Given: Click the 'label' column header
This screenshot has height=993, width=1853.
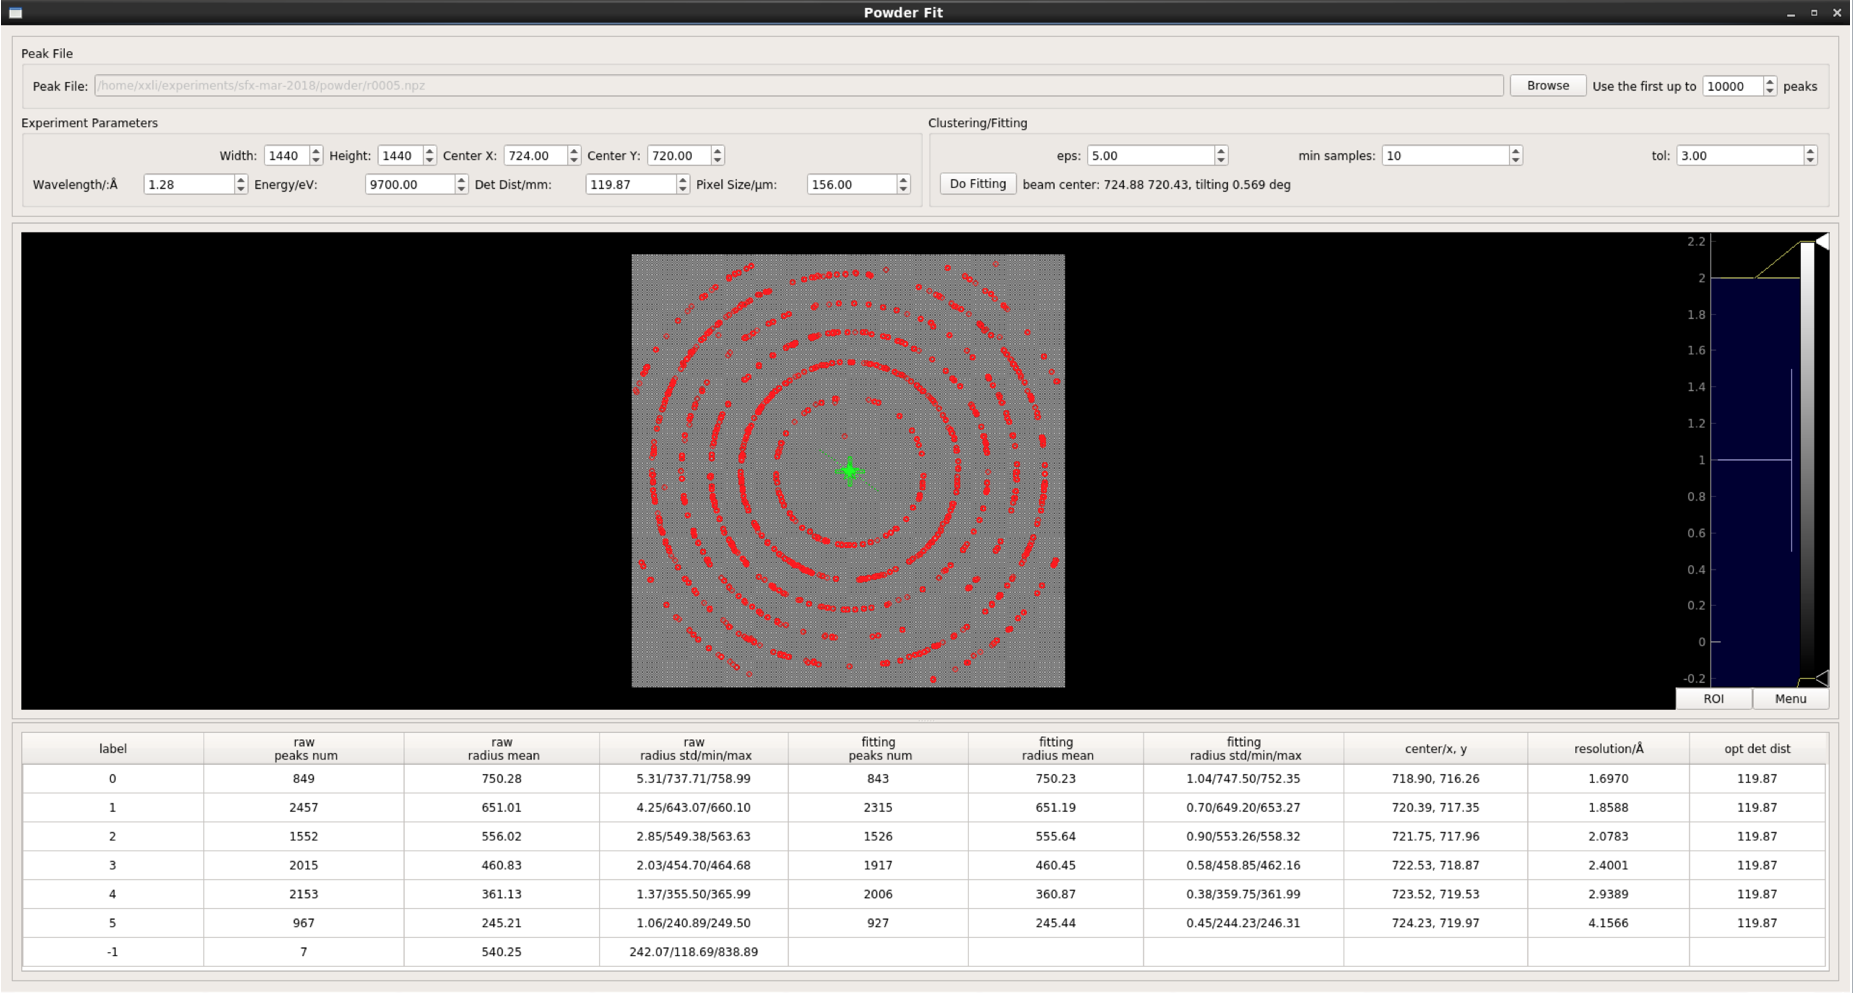Looking at the screenshot, I should pos(113,749).
